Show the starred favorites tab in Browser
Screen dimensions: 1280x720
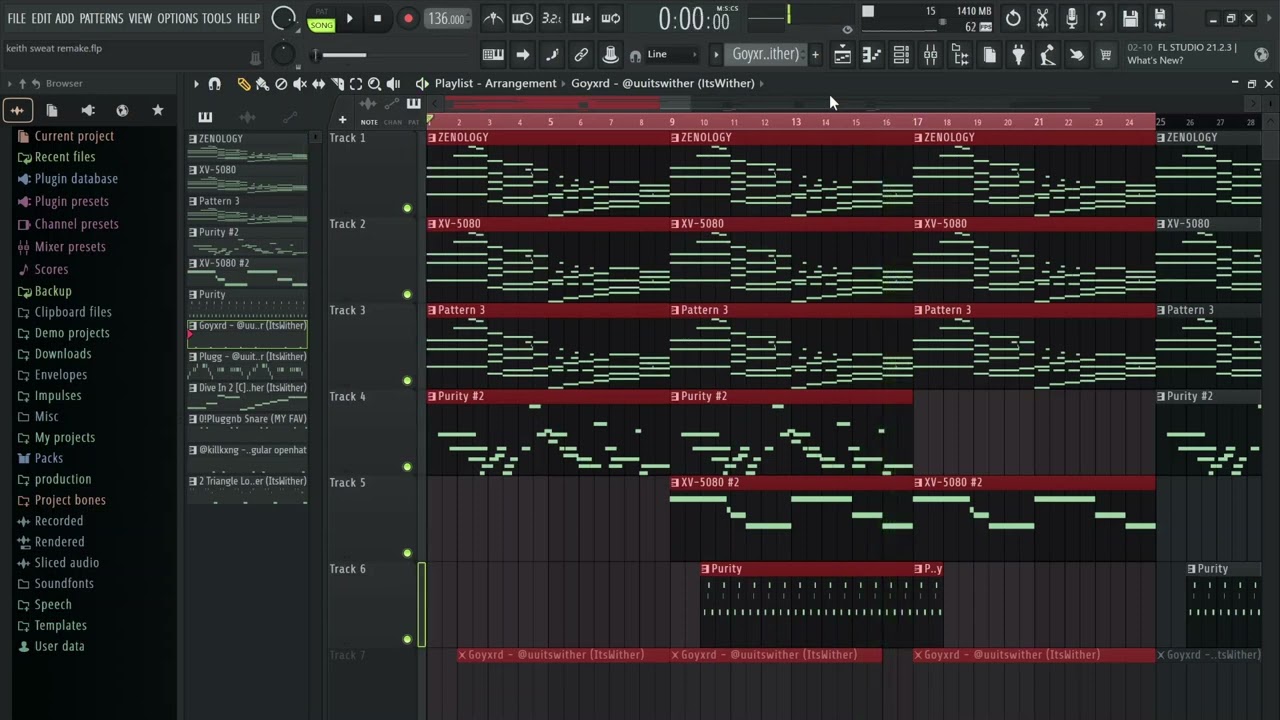[157, 110]
